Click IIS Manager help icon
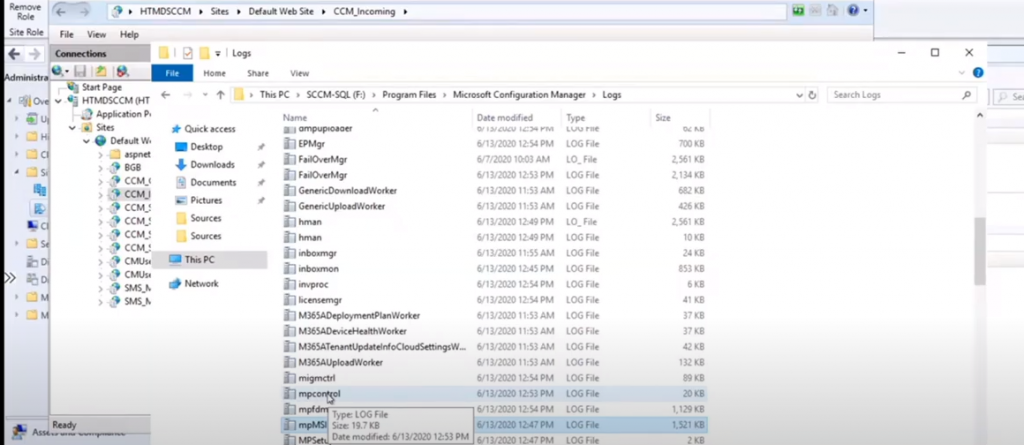Image resolution: width=1024 pixels, height=445 pixels. click(853, 10)
